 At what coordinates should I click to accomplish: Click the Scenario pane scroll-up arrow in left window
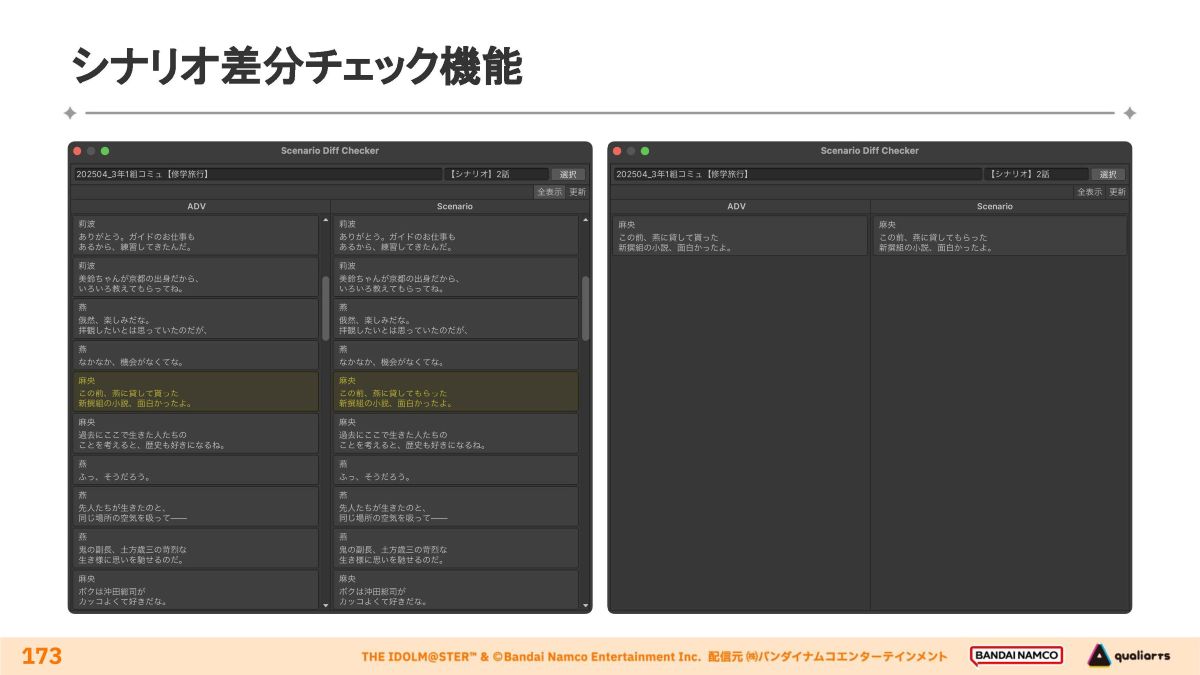[x=585, y=220]
